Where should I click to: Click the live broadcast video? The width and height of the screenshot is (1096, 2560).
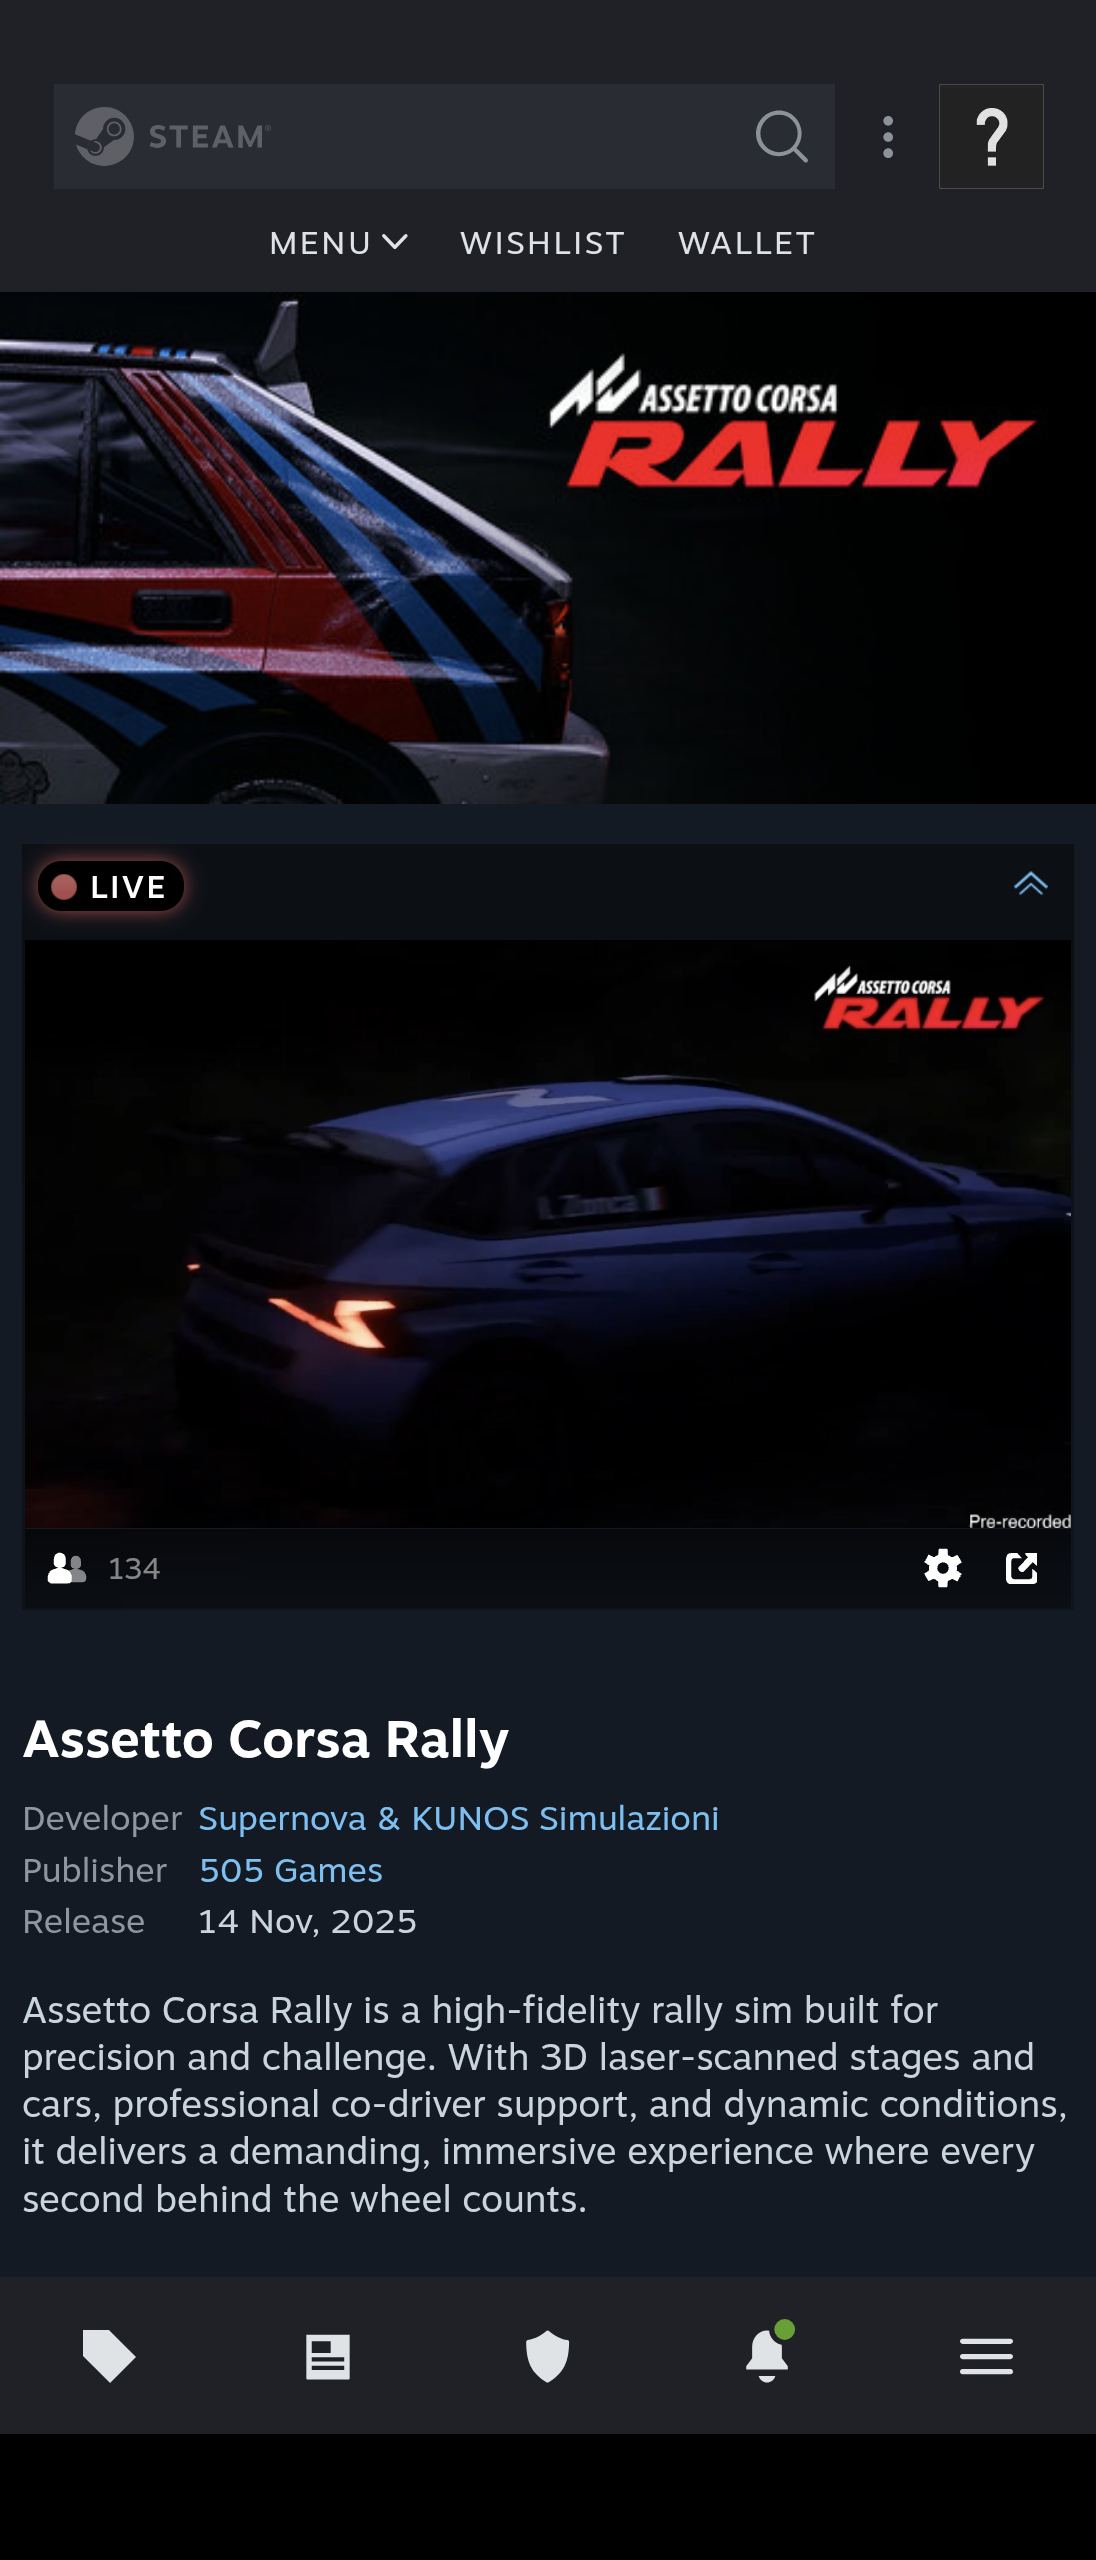548,1233
